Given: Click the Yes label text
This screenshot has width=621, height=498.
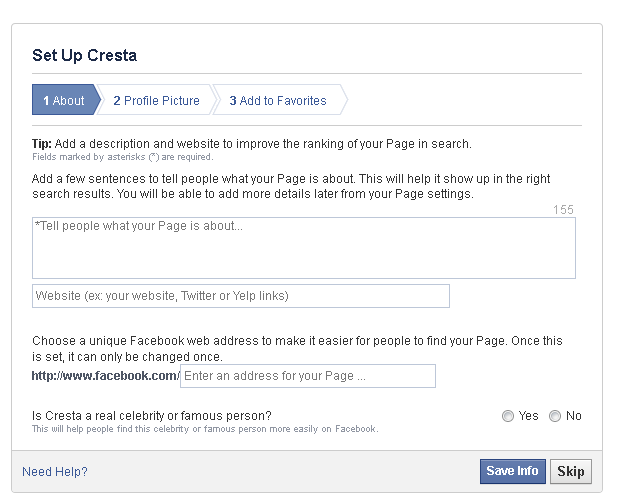Looking at the screenshot, I should pyautogui.click(x=528, y=416).
